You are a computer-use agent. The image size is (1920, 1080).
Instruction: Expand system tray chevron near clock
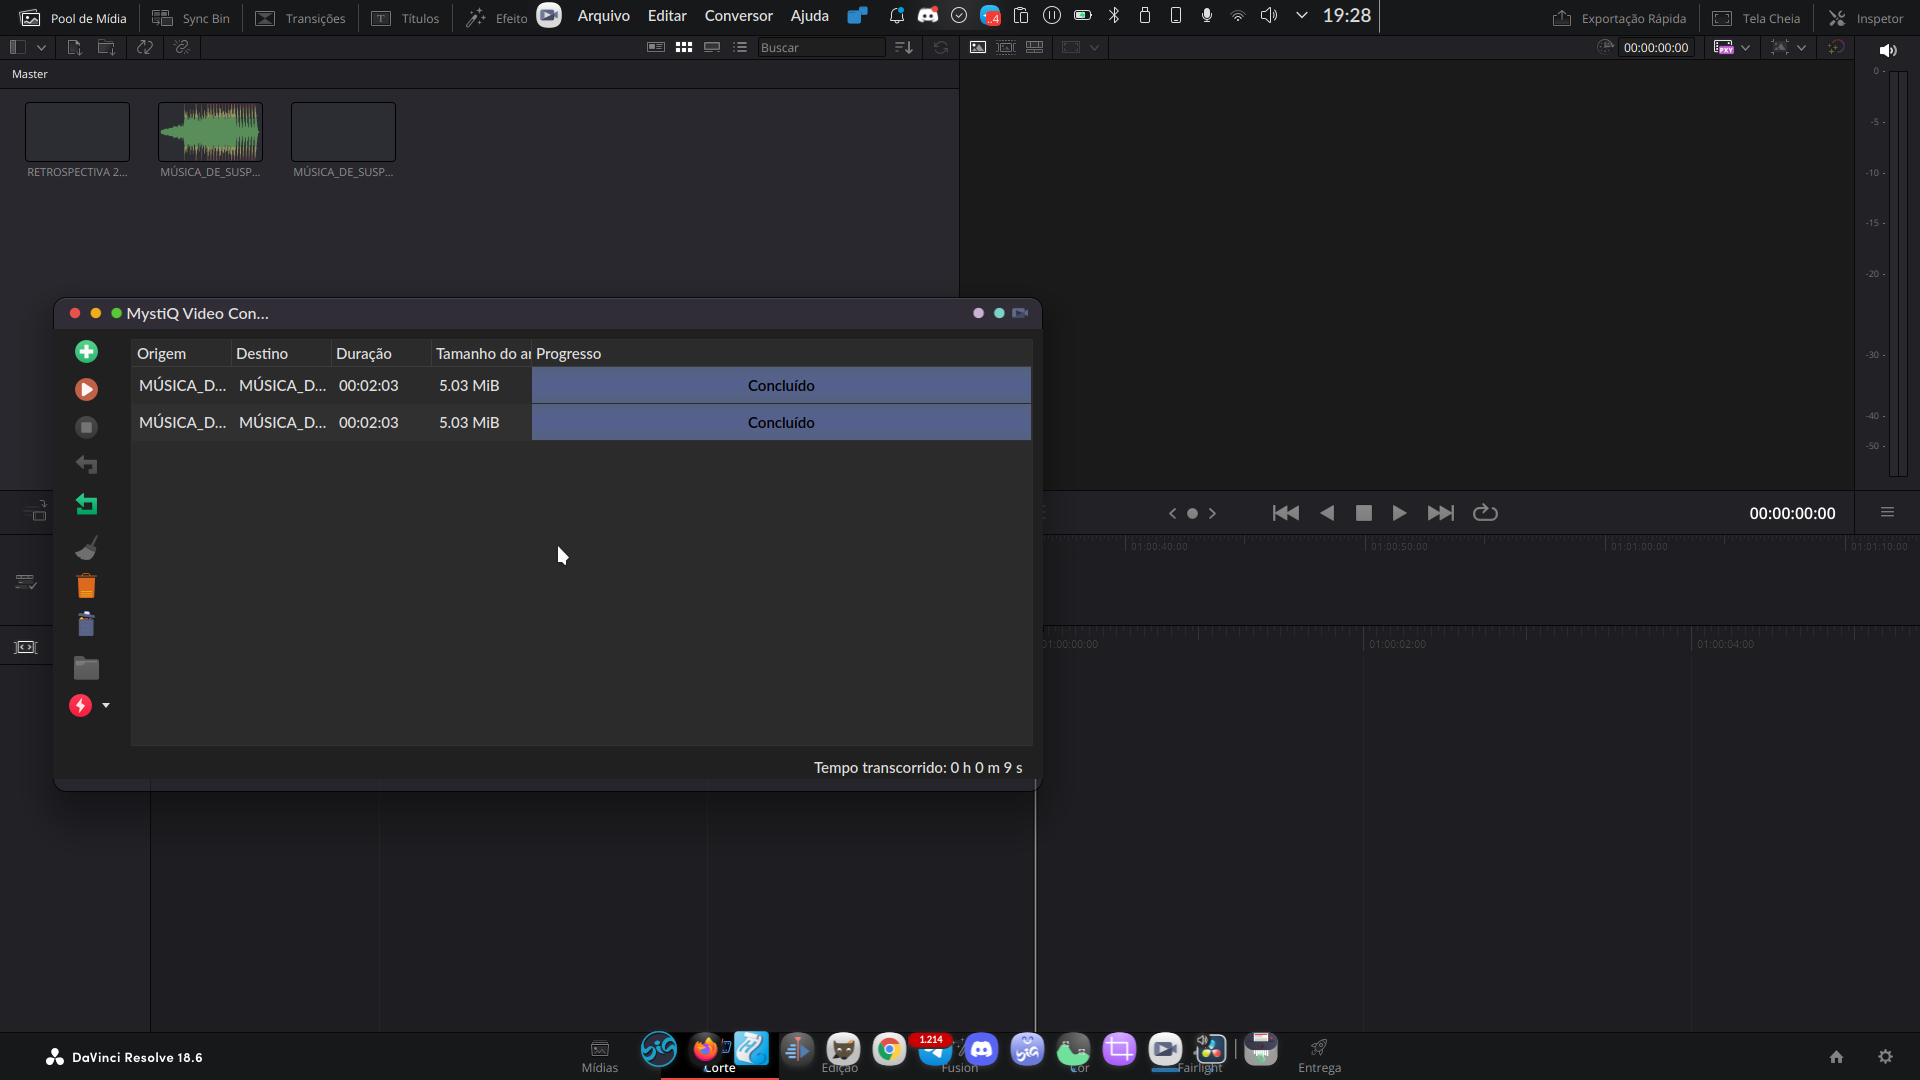tap(1301, 16)
